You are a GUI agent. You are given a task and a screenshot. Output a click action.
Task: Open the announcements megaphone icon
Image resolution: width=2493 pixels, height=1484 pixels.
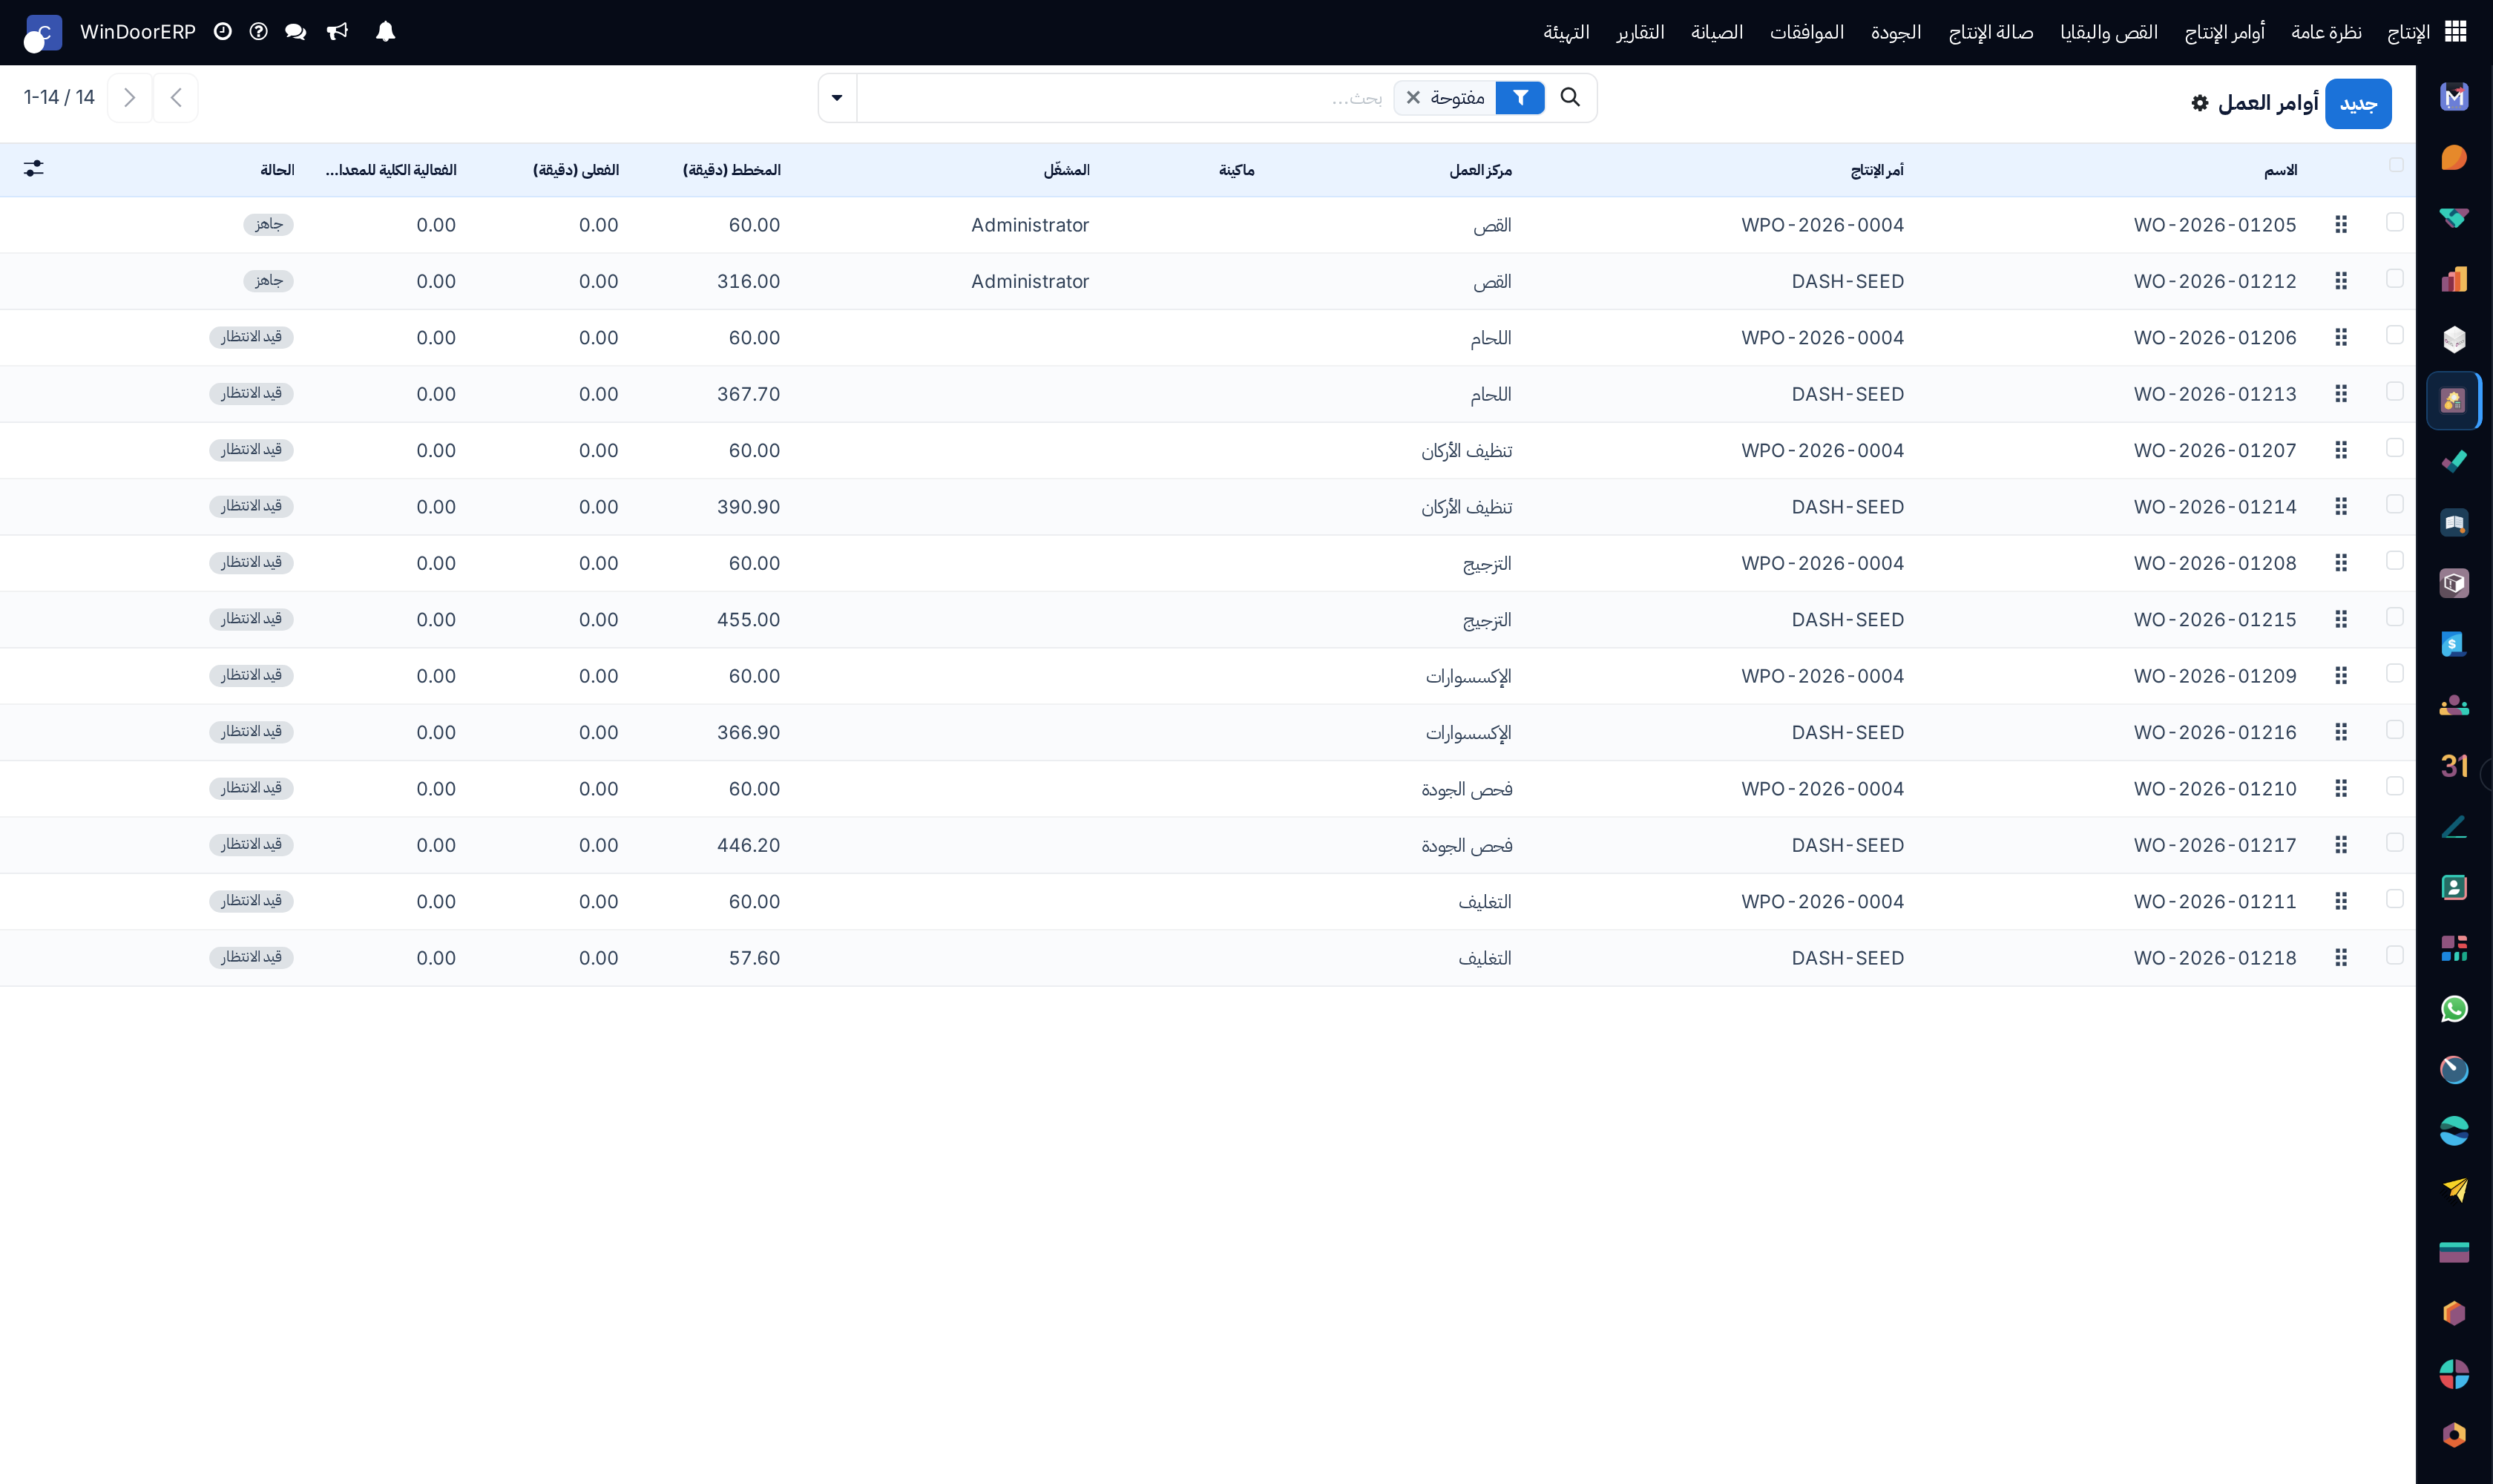(338, 32)
